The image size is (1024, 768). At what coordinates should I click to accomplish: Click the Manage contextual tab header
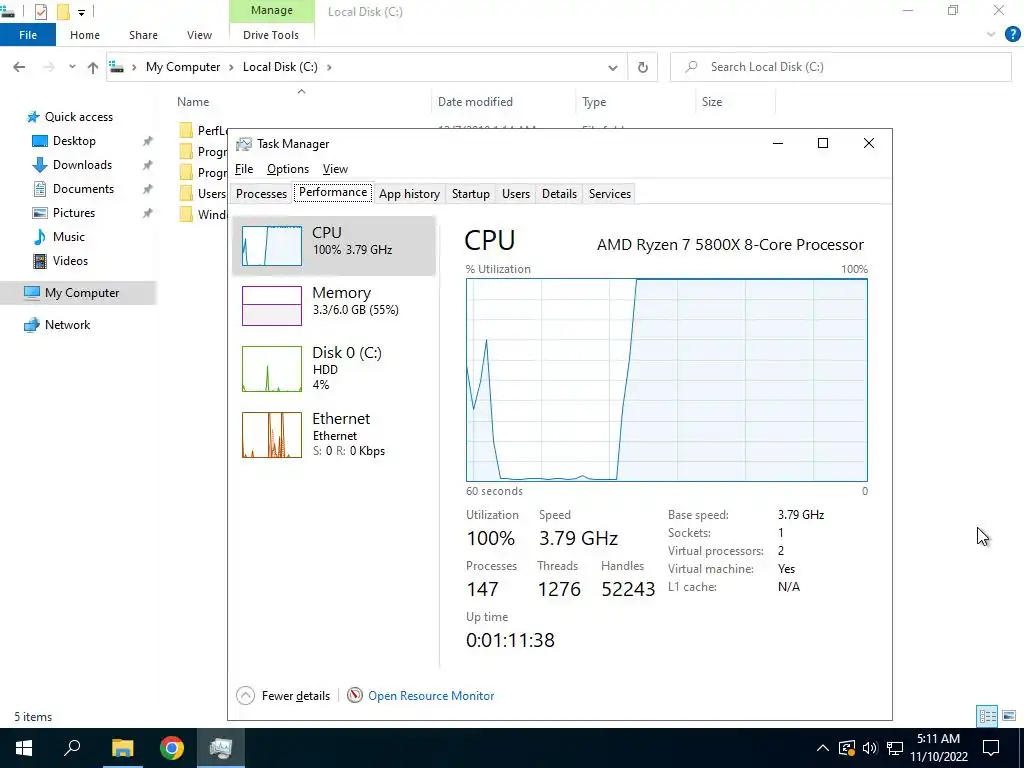pos(272,11)
